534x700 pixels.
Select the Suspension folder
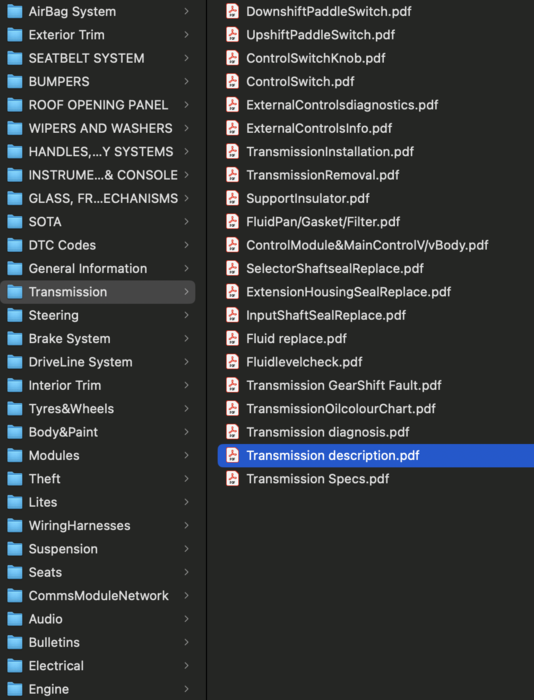click(98, 549)
